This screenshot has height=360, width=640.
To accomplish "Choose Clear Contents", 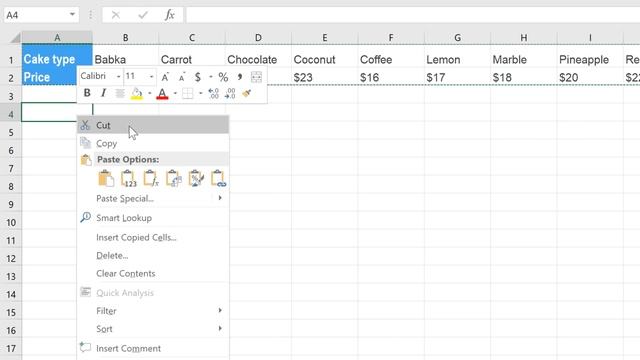I will pyautogui.click(x=153, y=273).
